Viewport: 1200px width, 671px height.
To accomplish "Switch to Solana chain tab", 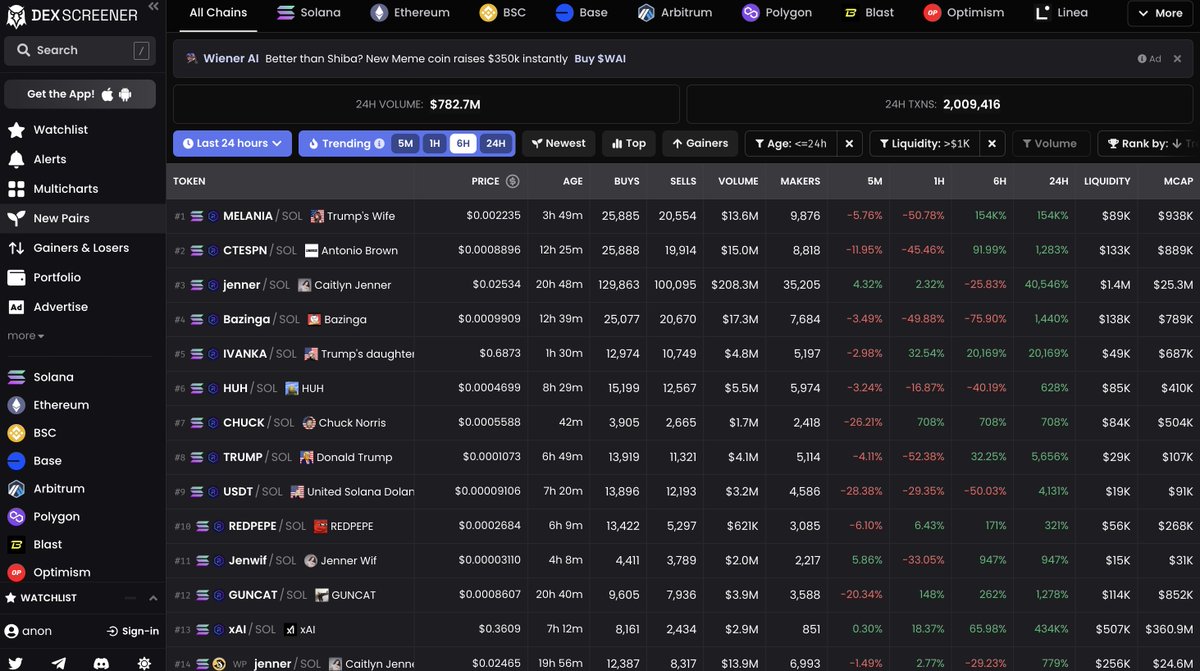I will click(x=309, y=13).
